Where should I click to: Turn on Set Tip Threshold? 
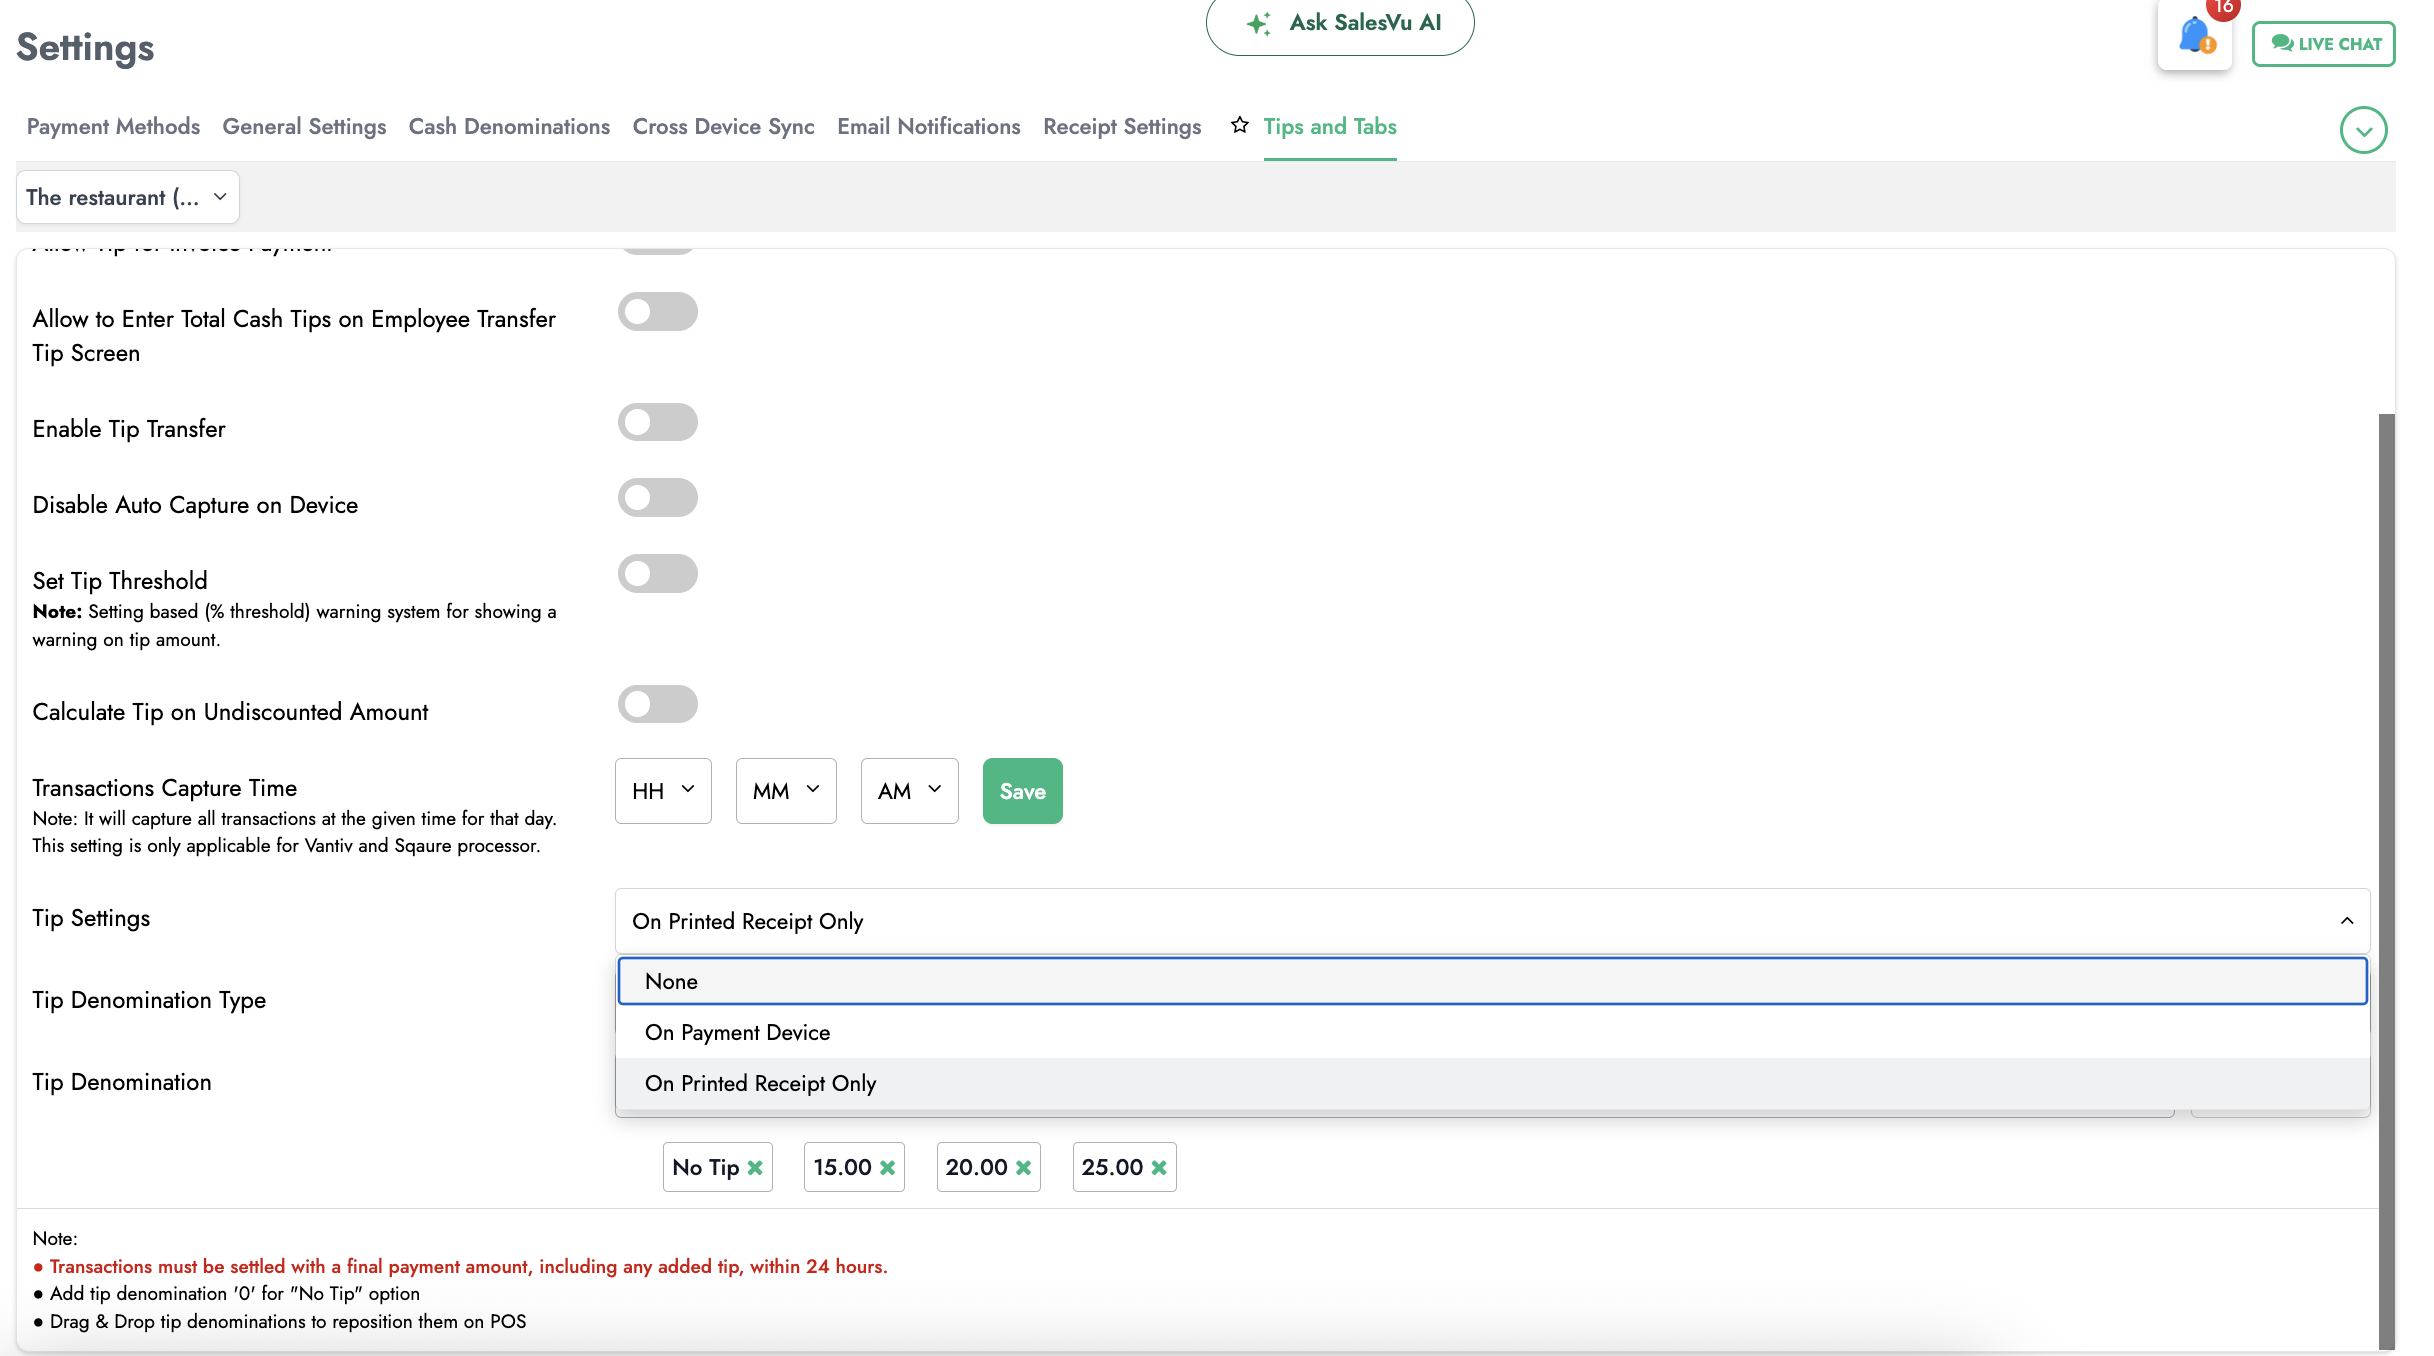(x=657, y=574)
